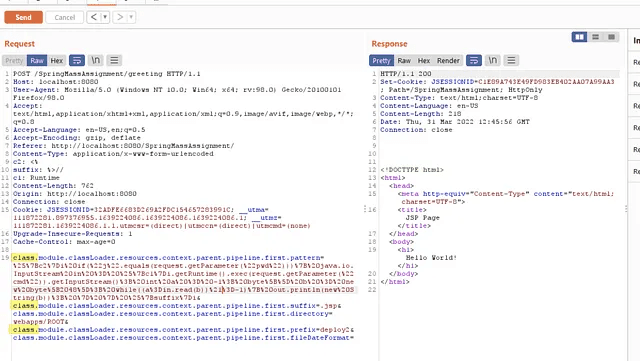Image resolution: width=640 pixels, height=361 pixels.
Task: Click the <!DOCTYPE html> line in response
Action: (x=412, y=170)
